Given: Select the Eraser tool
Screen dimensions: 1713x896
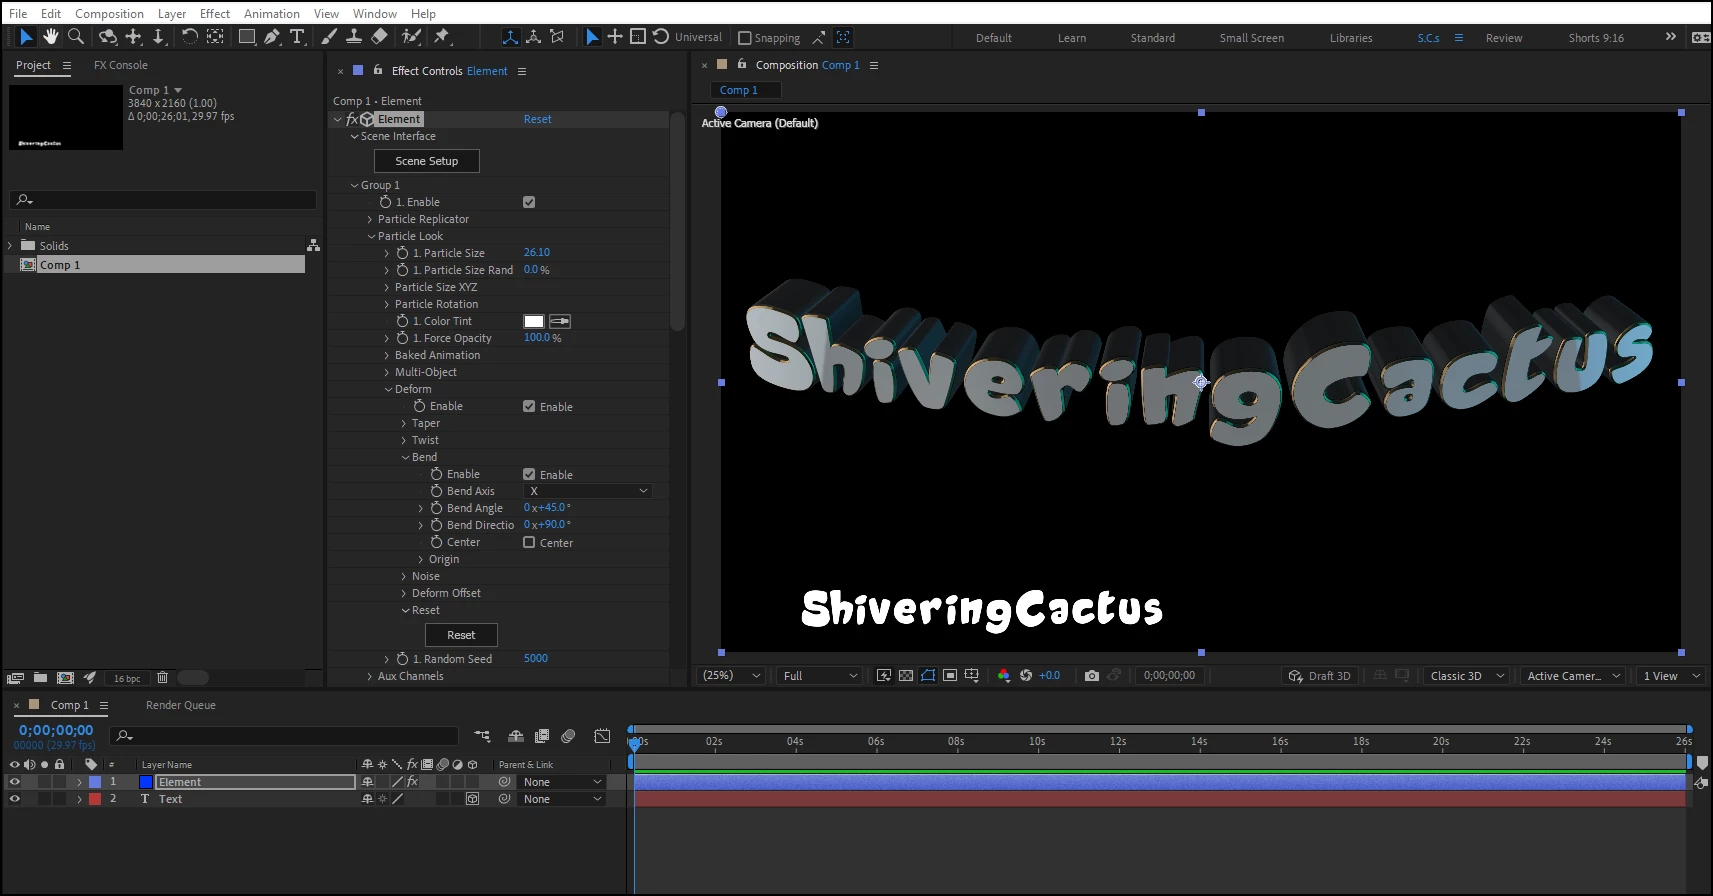Looking at the screenshot, I should click(379, 37).
